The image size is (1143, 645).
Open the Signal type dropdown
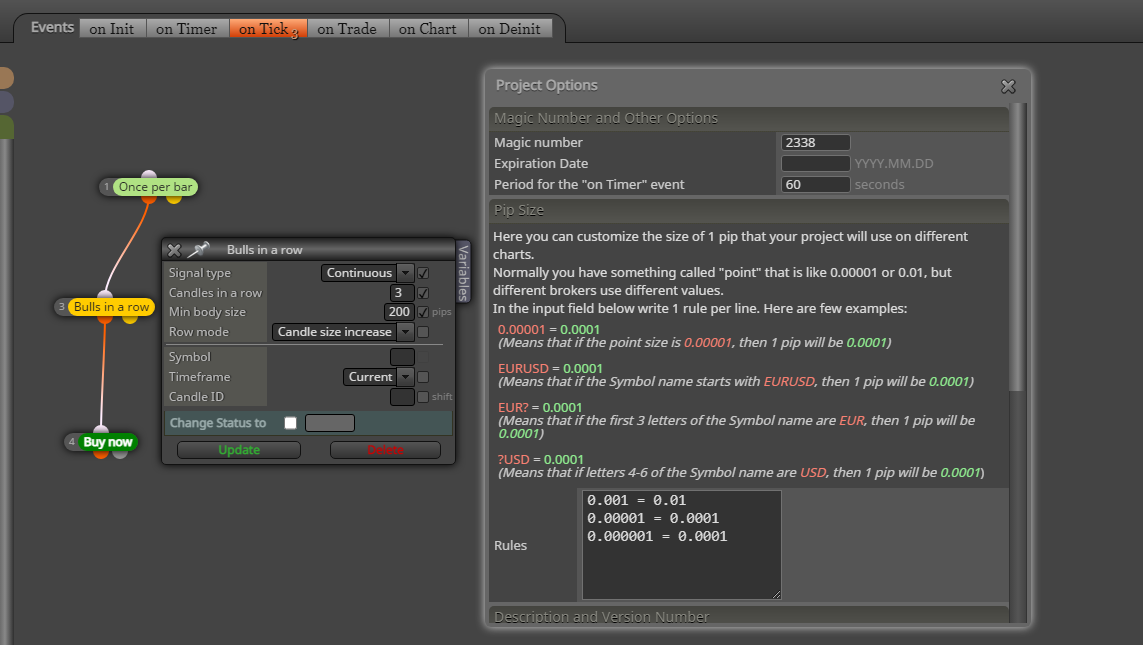coord(367,273)
